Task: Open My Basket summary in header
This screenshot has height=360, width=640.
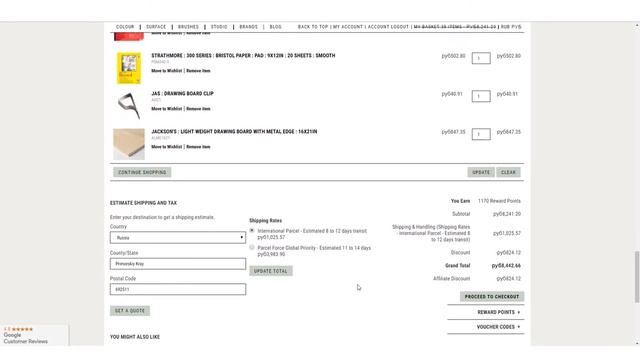Action: 455,27
